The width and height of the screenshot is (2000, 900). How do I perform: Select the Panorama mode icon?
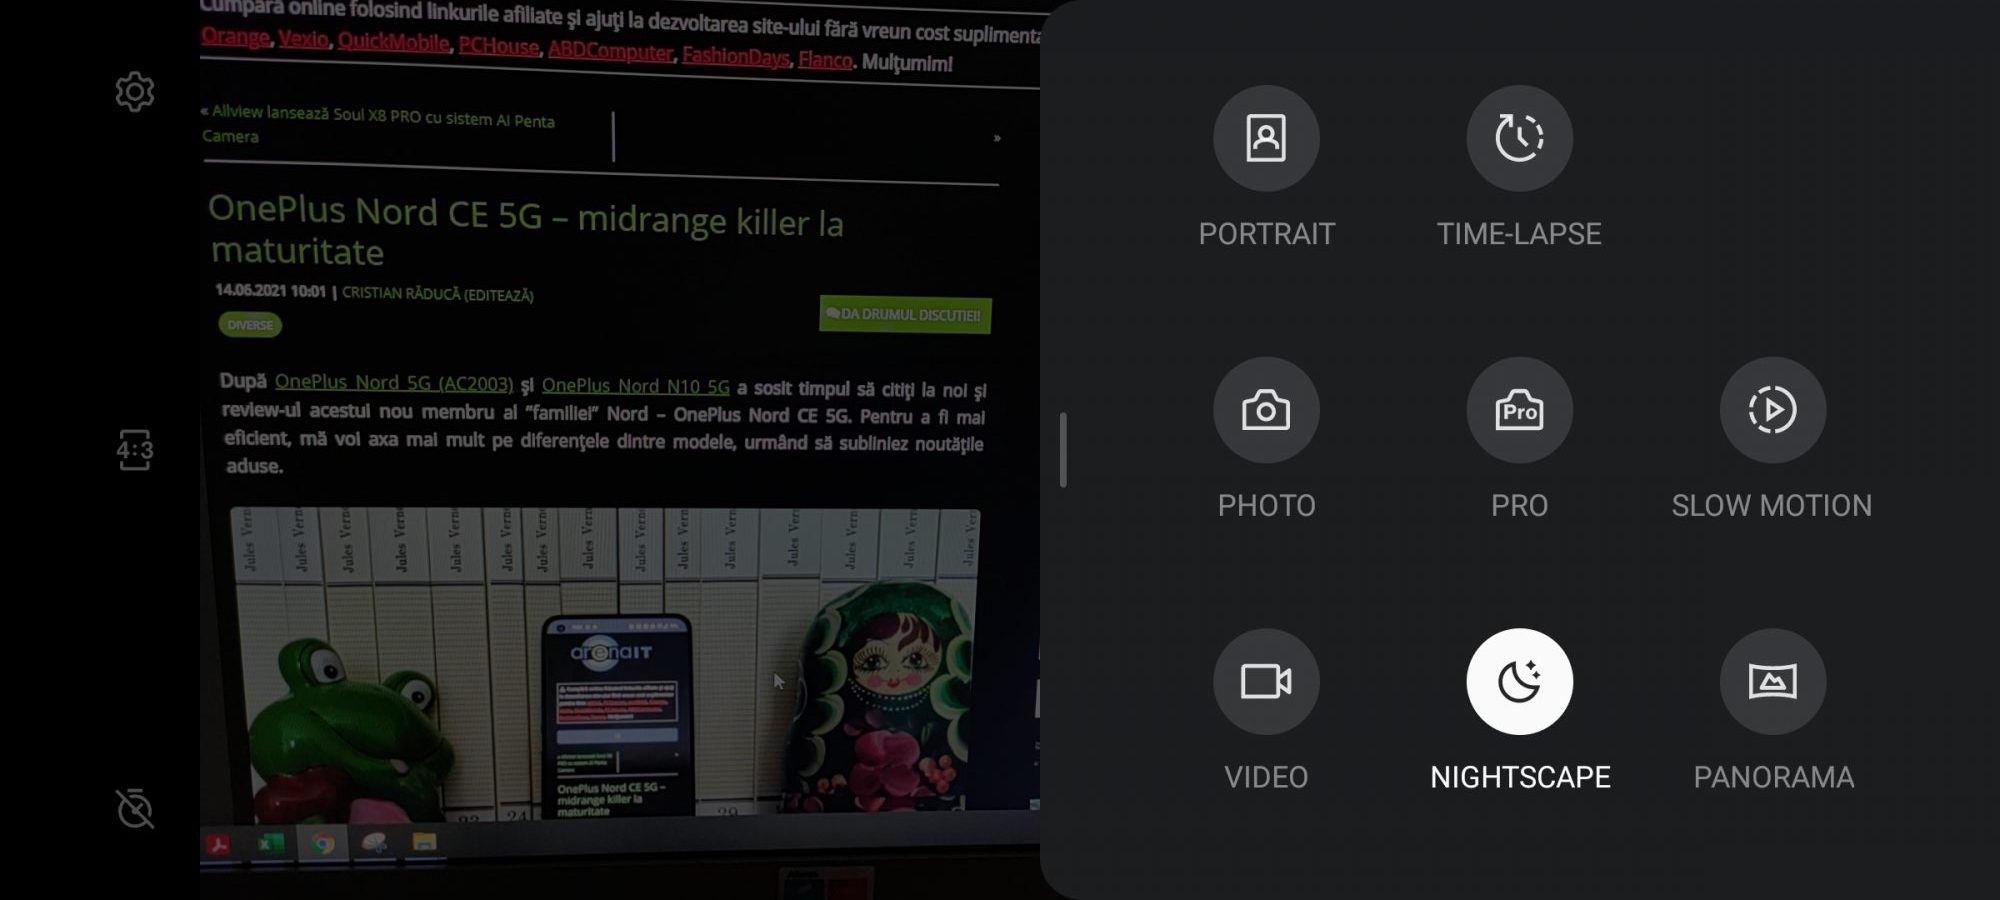coord(1772,681)
